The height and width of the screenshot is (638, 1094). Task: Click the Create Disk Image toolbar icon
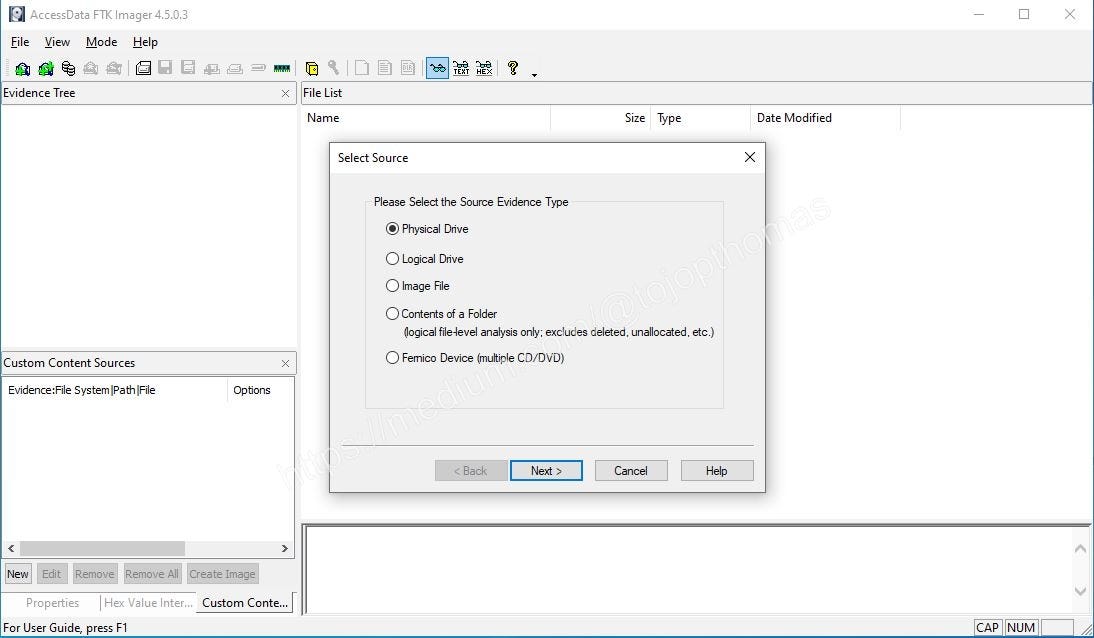pos(143,68)
